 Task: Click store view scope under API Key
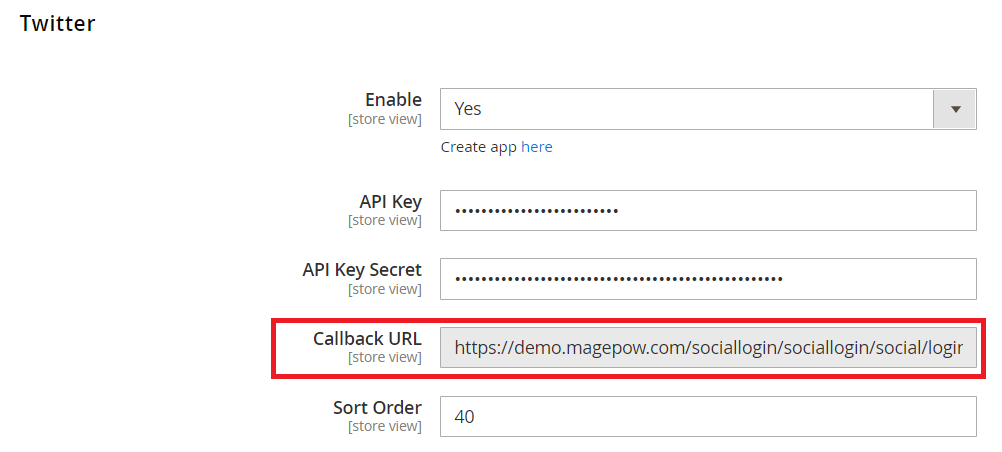click(x=384, y=221)
